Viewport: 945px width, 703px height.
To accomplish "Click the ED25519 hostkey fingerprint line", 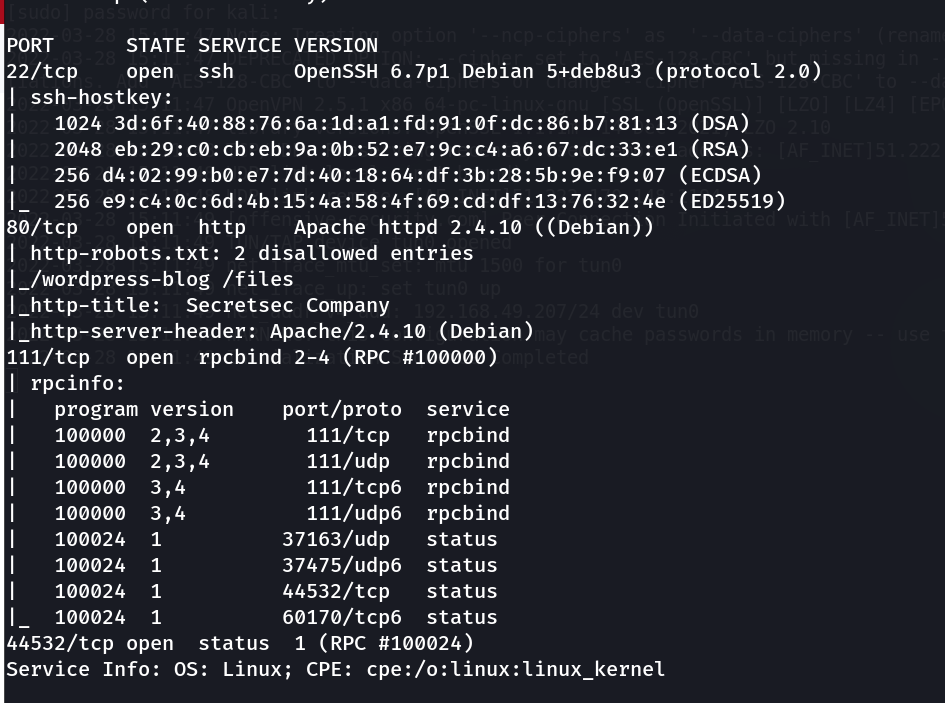I will tap(418, 202).
